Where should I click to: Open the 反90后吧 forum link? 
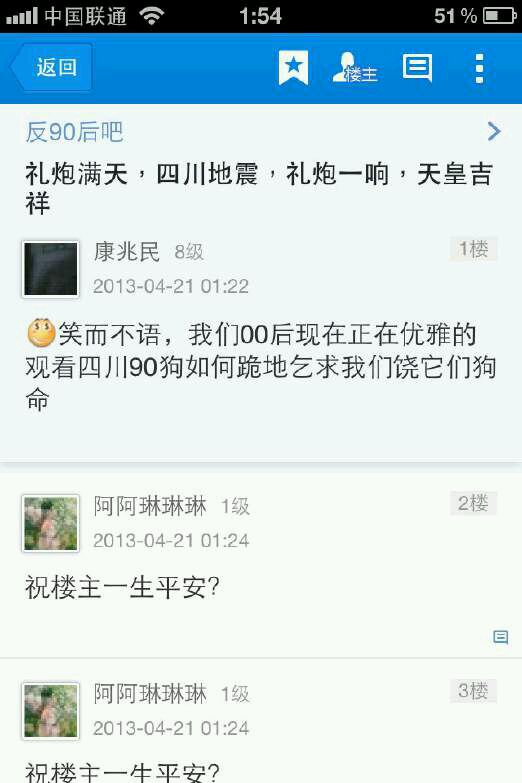tap(74, 132)
